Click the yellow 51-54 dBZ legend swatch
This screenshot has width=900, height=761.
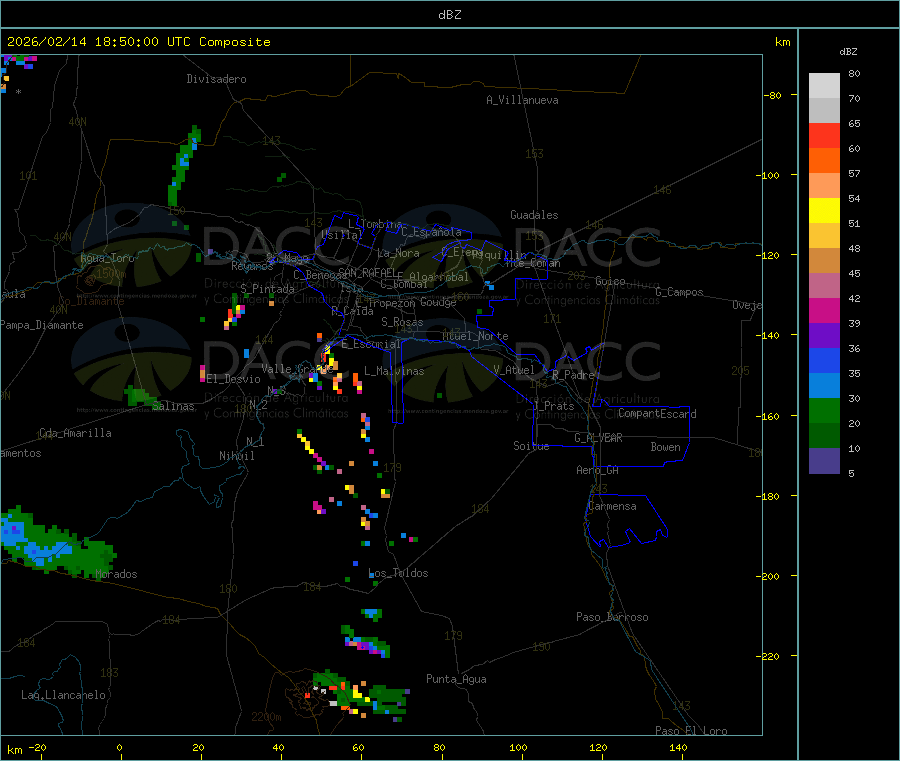click(824, 211)
